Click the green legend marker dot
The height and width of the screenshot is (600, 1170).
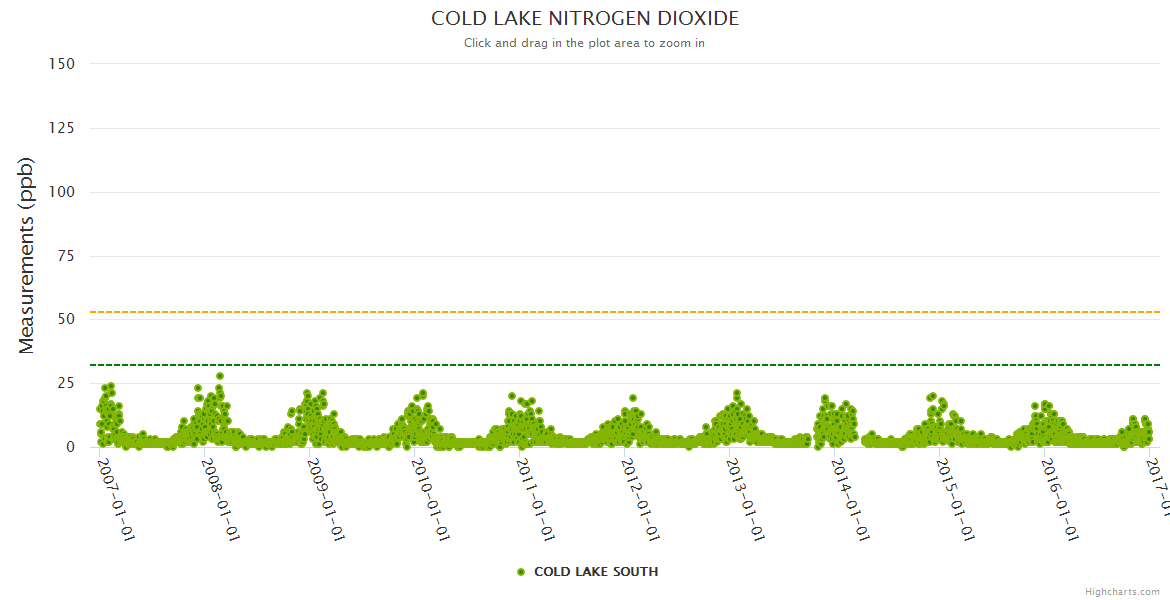point(520,572)
